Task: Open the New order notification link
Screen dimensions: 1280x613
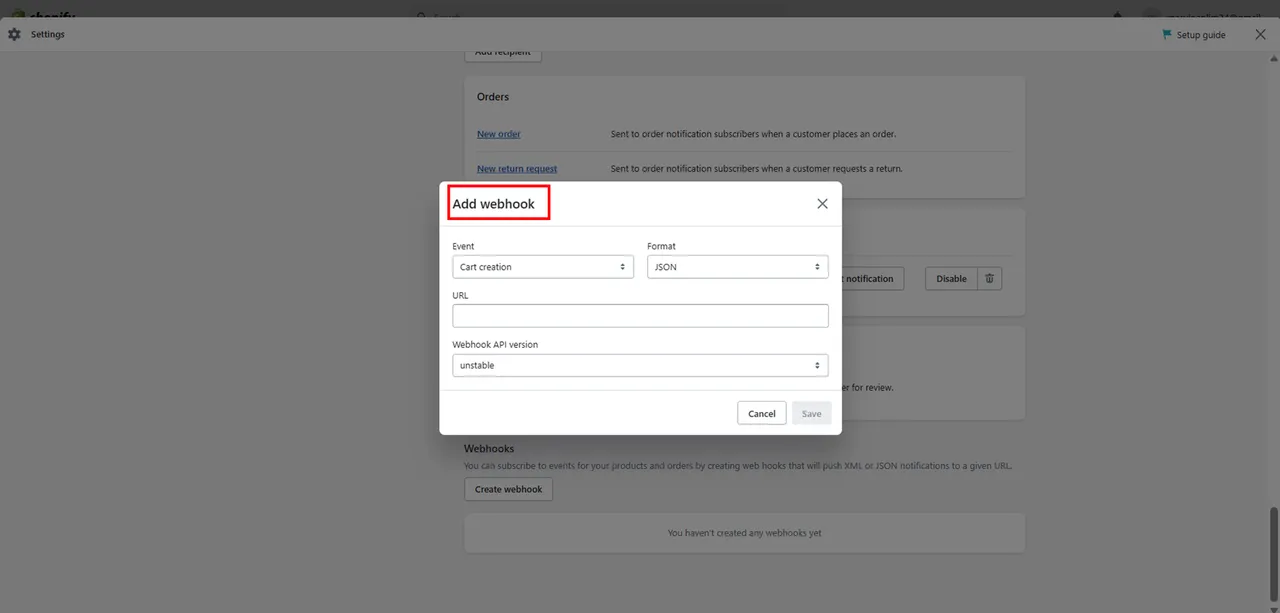Action: pyautogui.click(x=498, y=134)
